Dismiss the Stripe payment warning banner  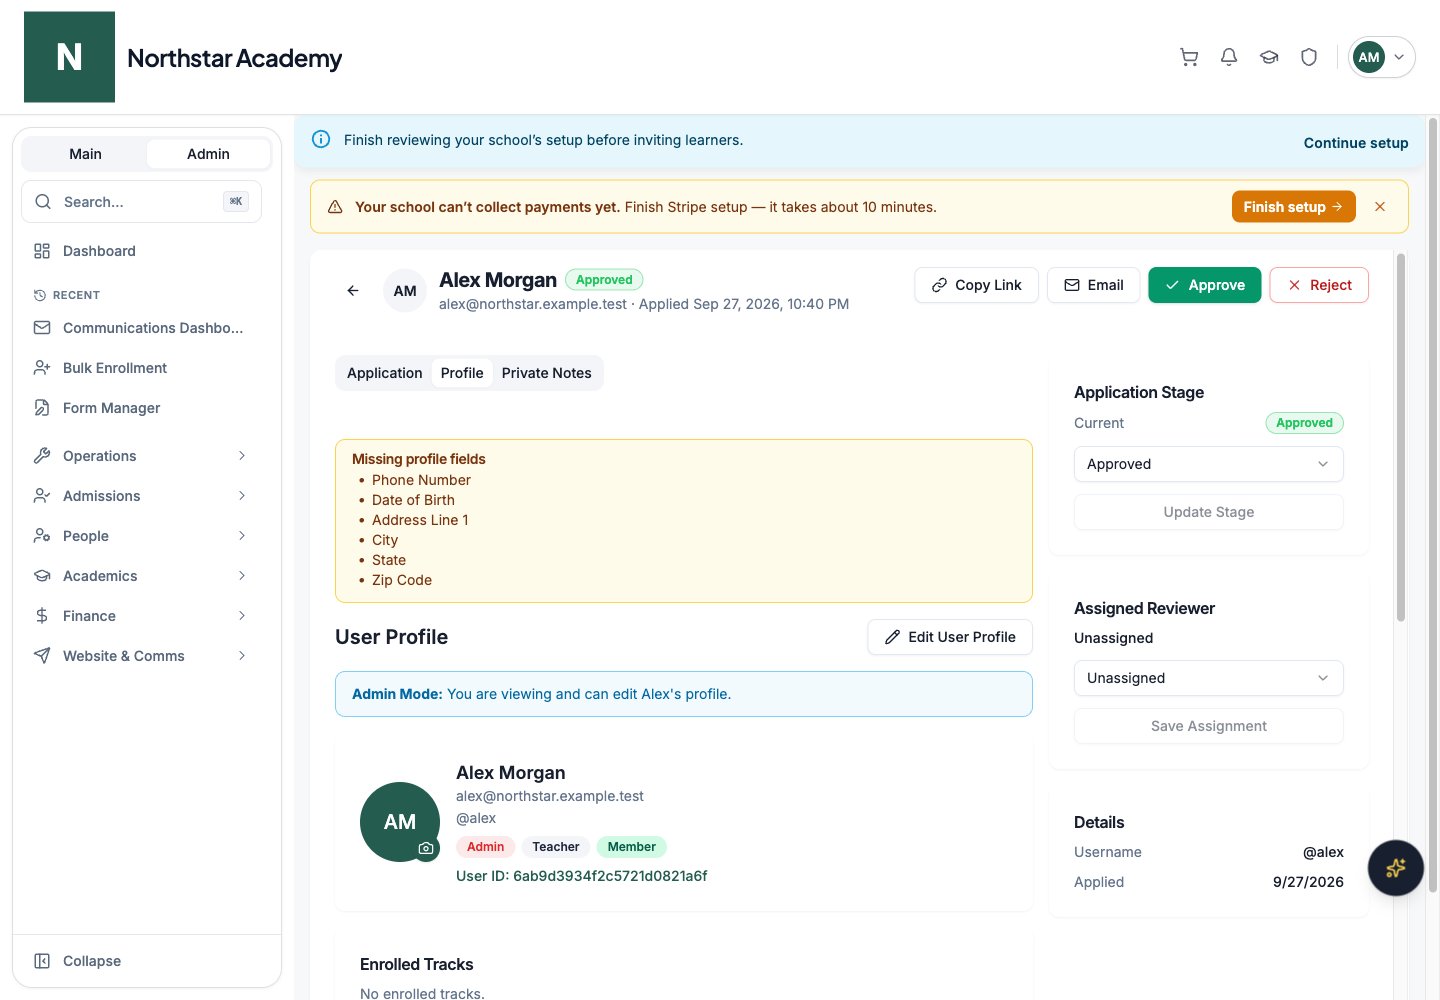pos(1380,207)
